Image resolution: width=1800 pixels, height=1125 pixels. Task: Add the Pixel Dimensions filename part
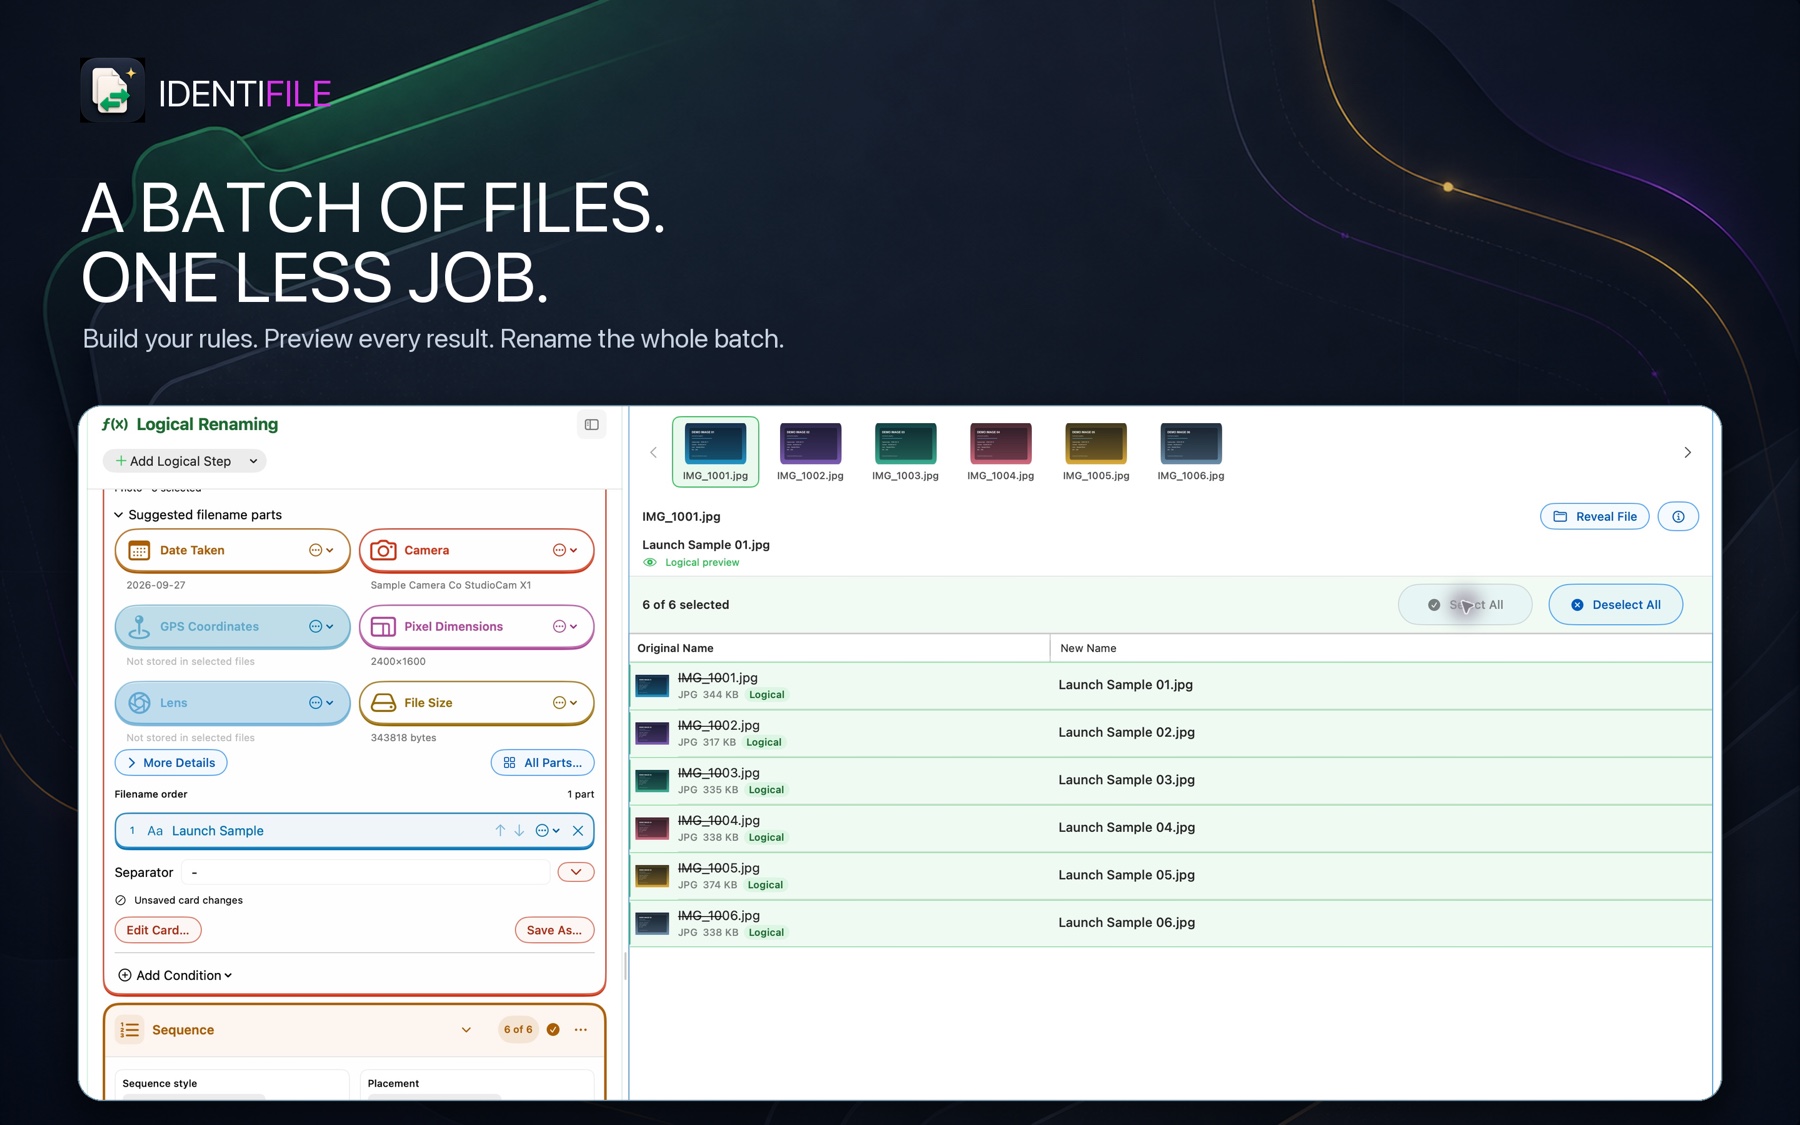[x=476, y=627]
